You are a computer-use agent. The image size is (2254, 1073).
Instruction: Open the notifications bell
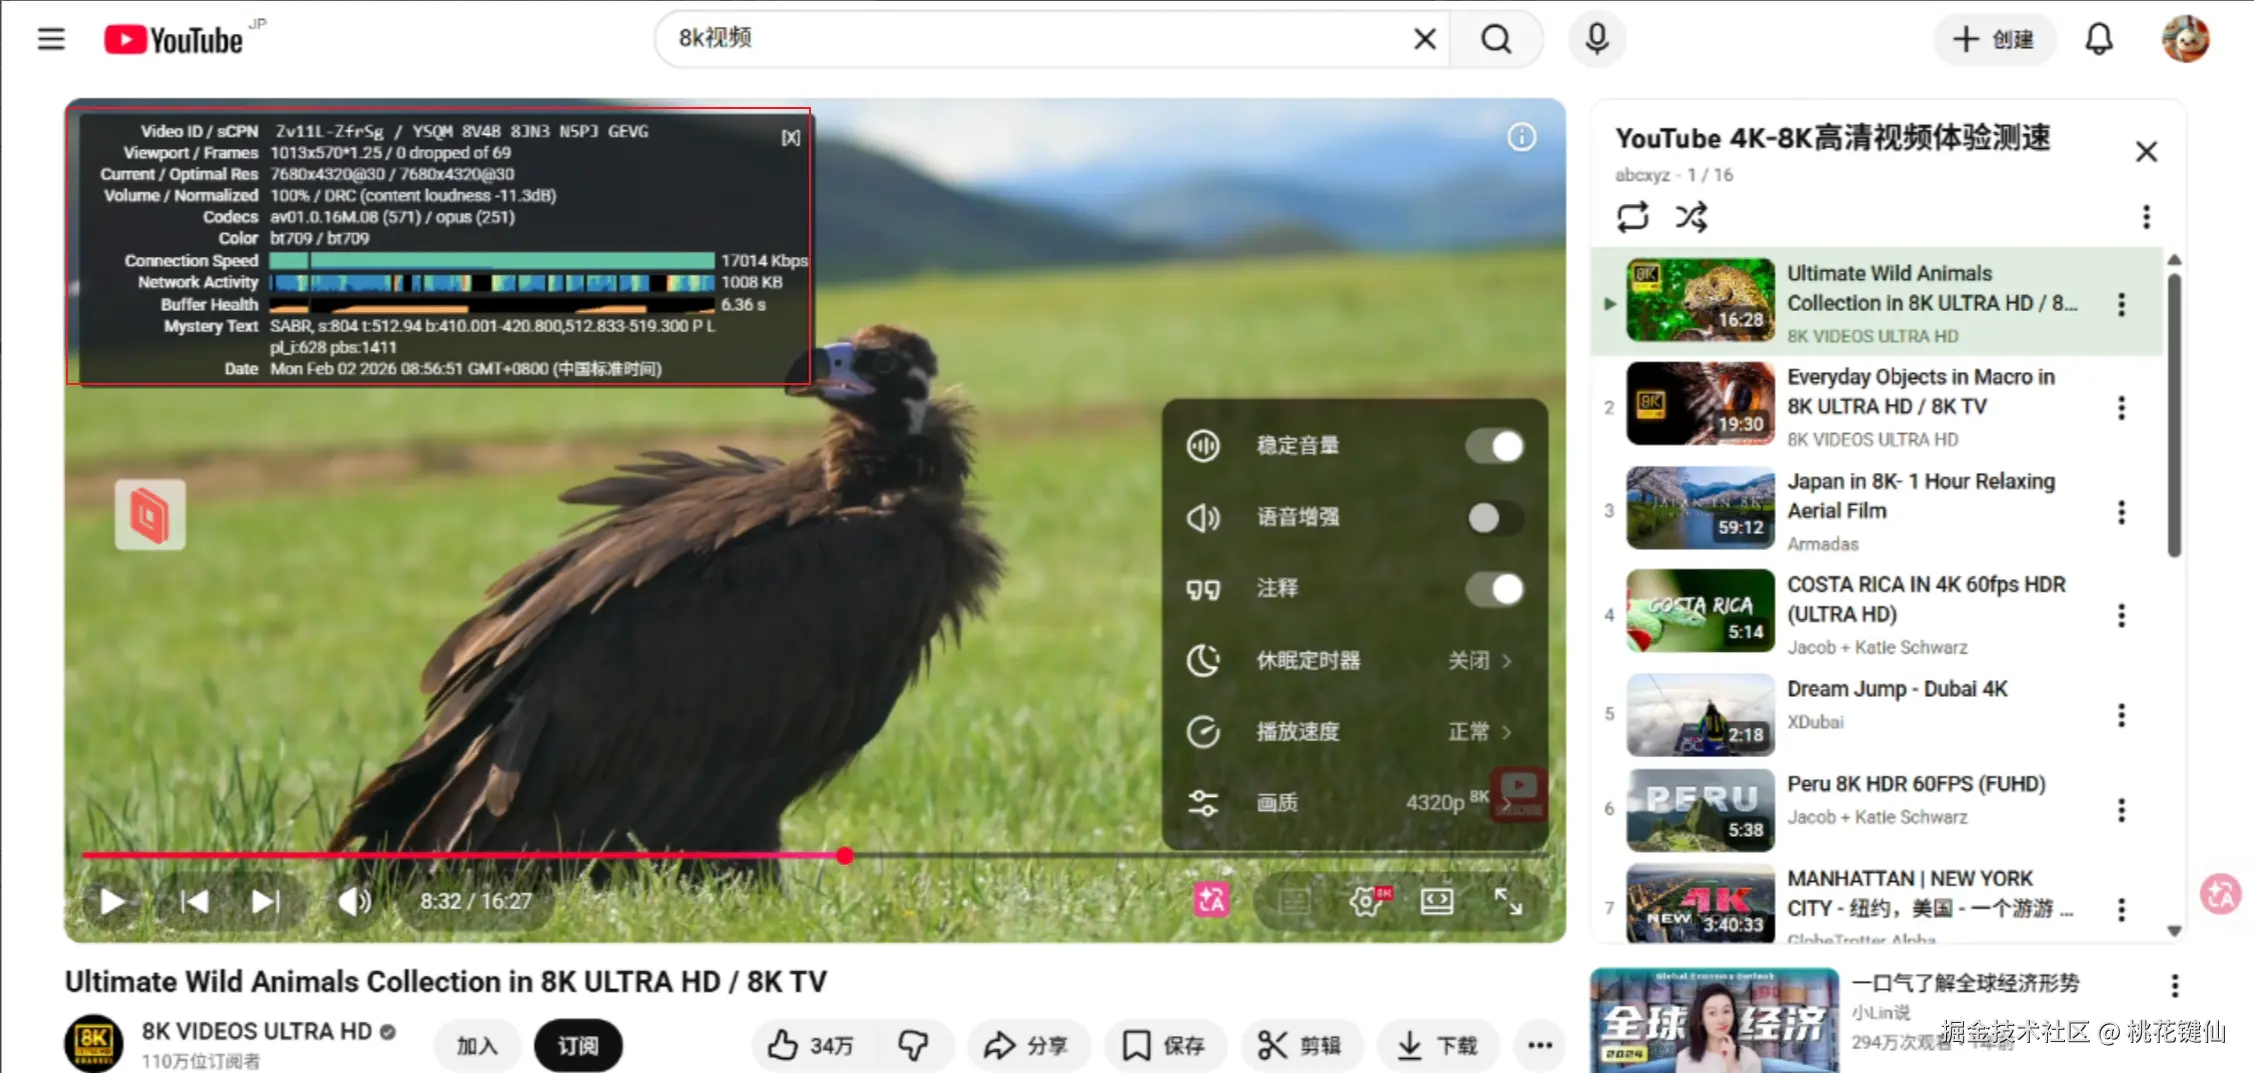click(x=2099, y=39)
